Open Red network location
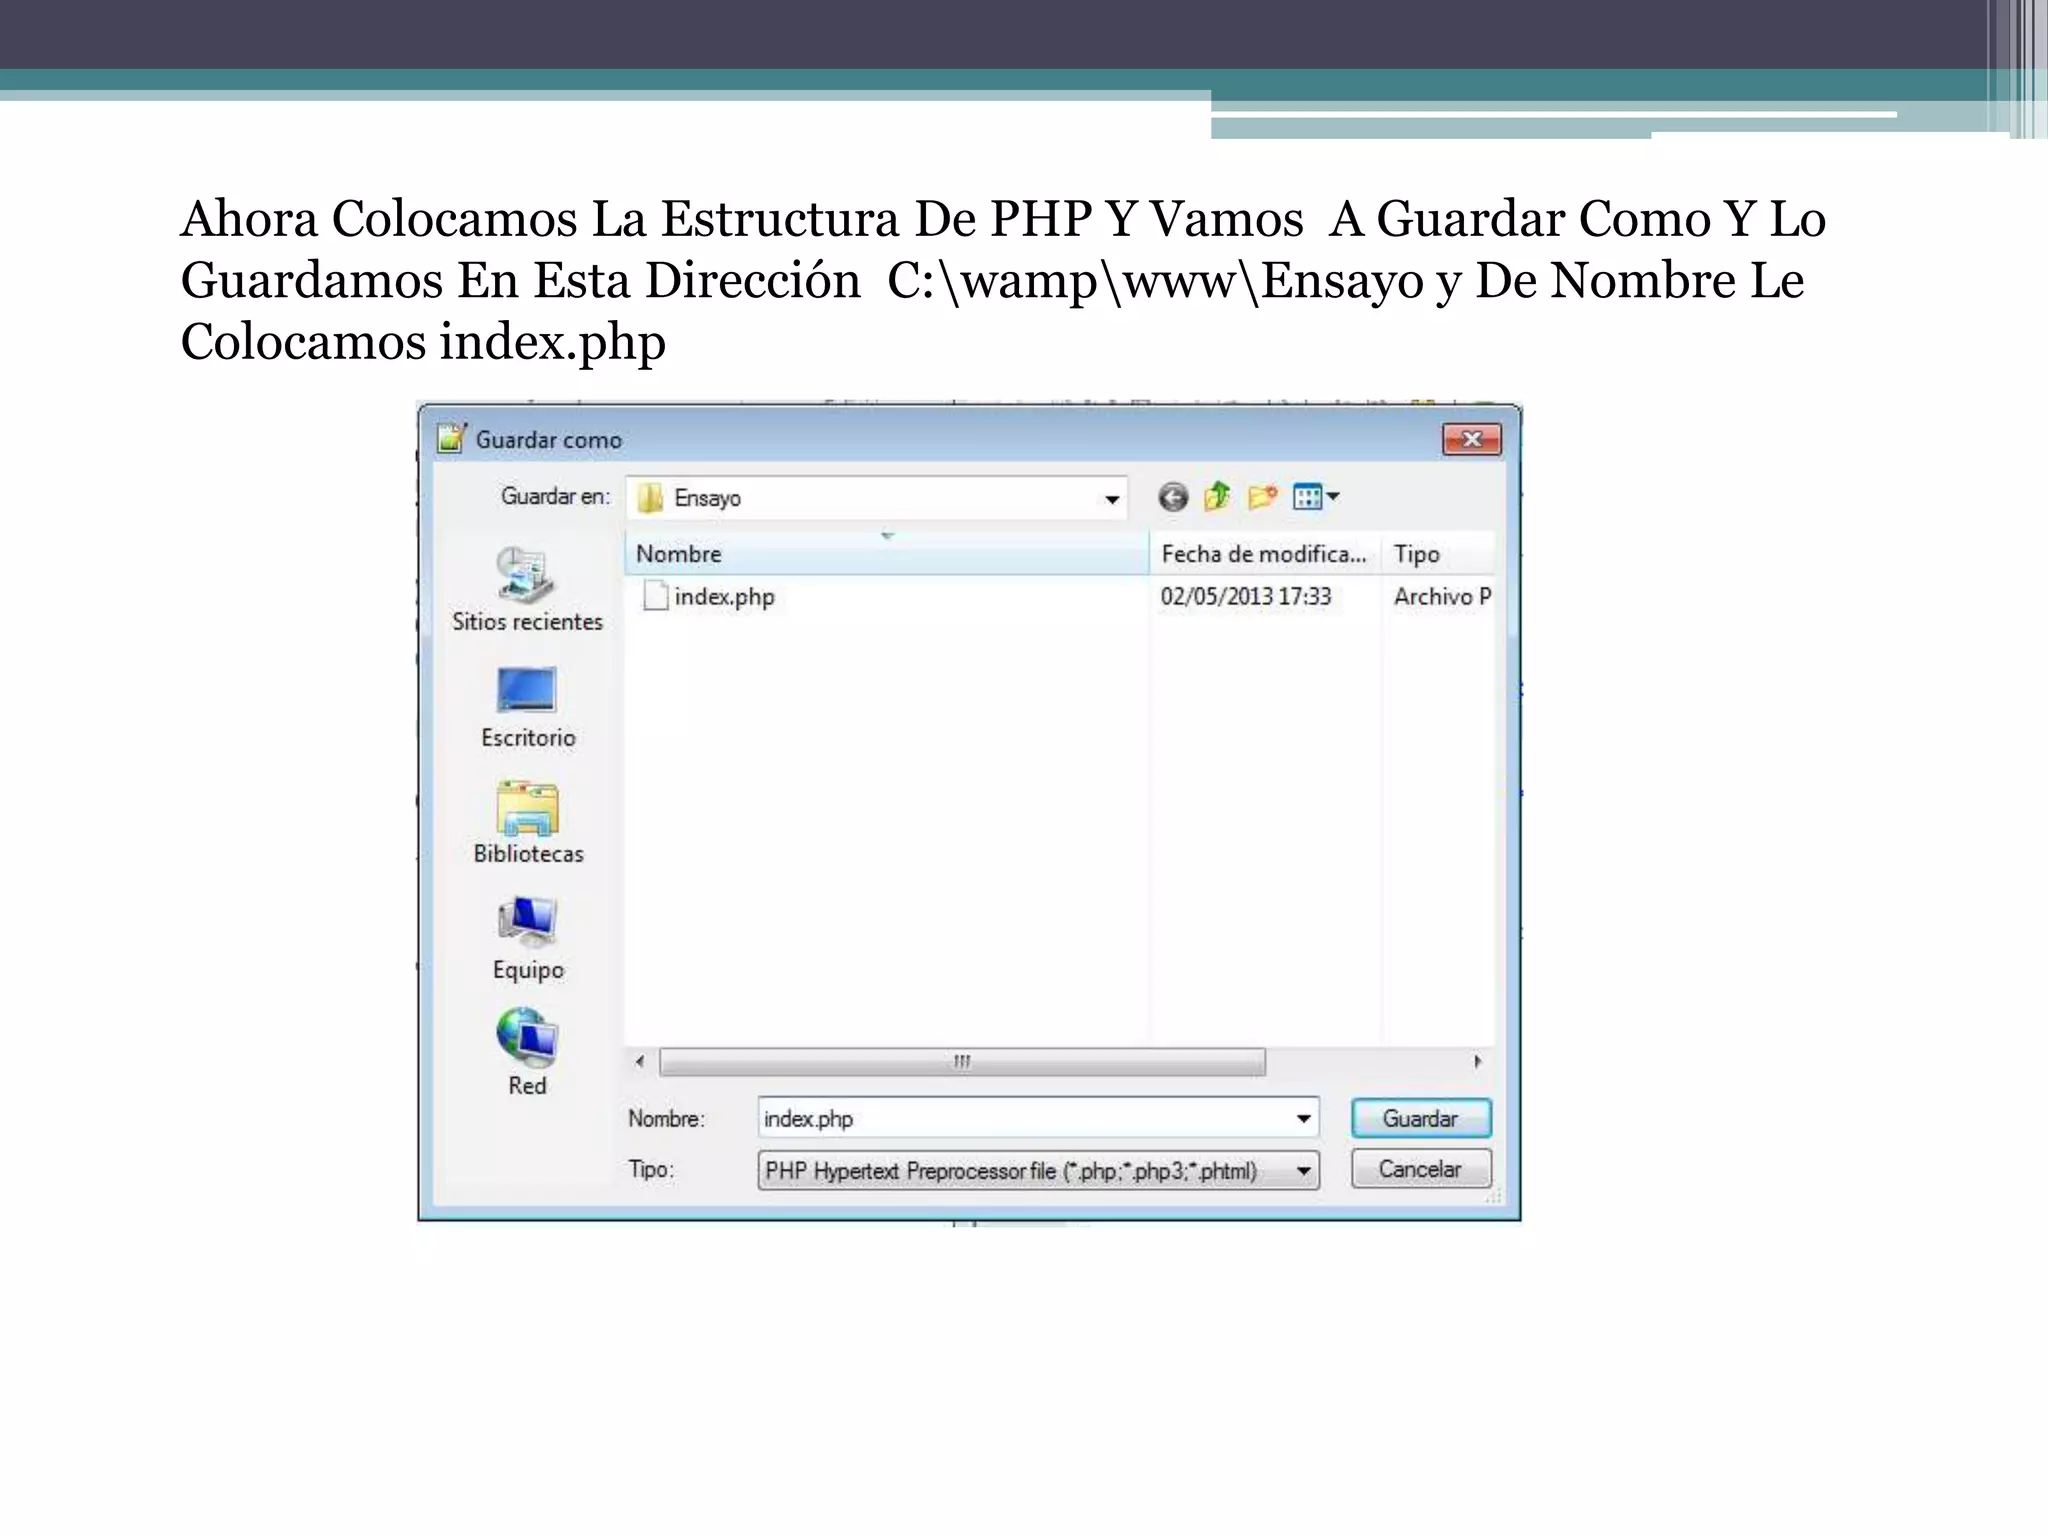This screenshot has height=1536, width=2048. [x=527, y=1053]
